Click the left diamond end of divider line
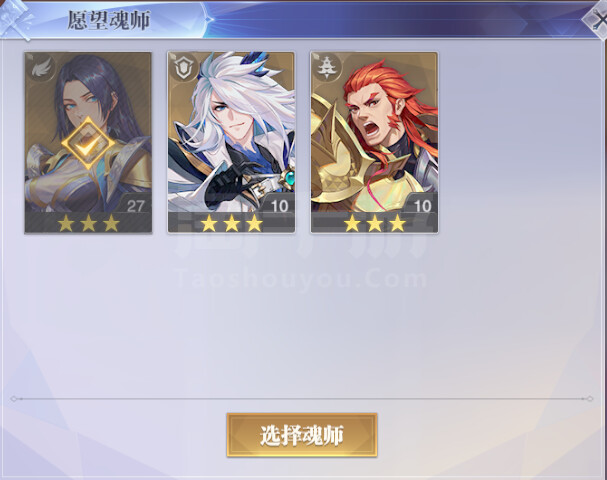 (x=14, y=399)
